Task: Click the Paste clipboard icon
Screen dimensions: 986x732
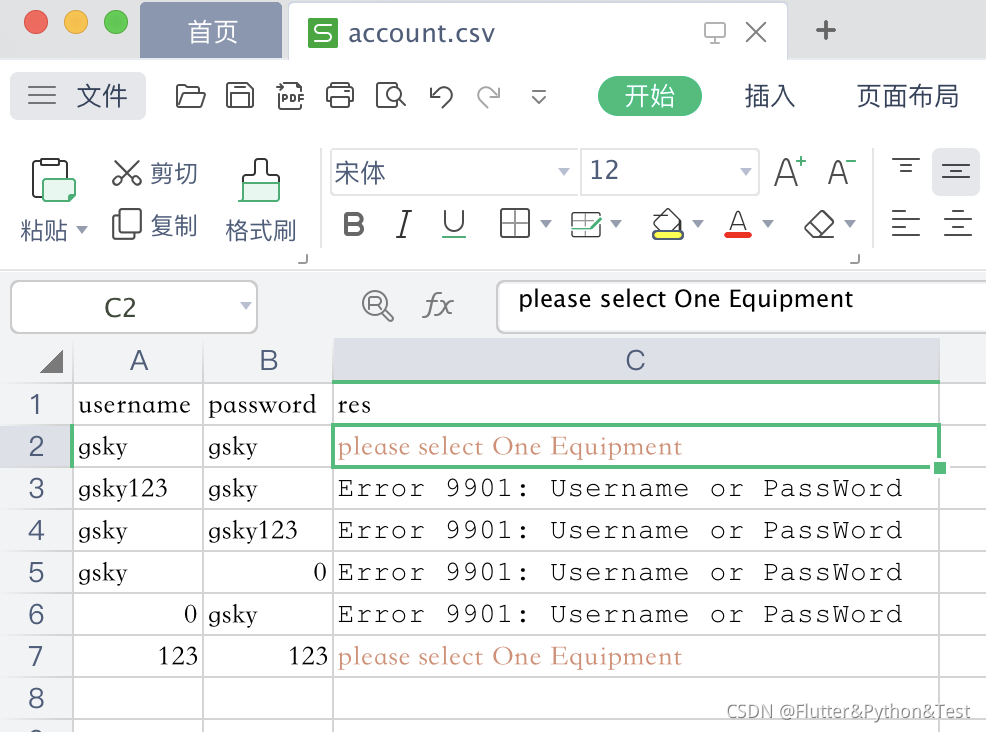Action: click(x=53, y=180)
